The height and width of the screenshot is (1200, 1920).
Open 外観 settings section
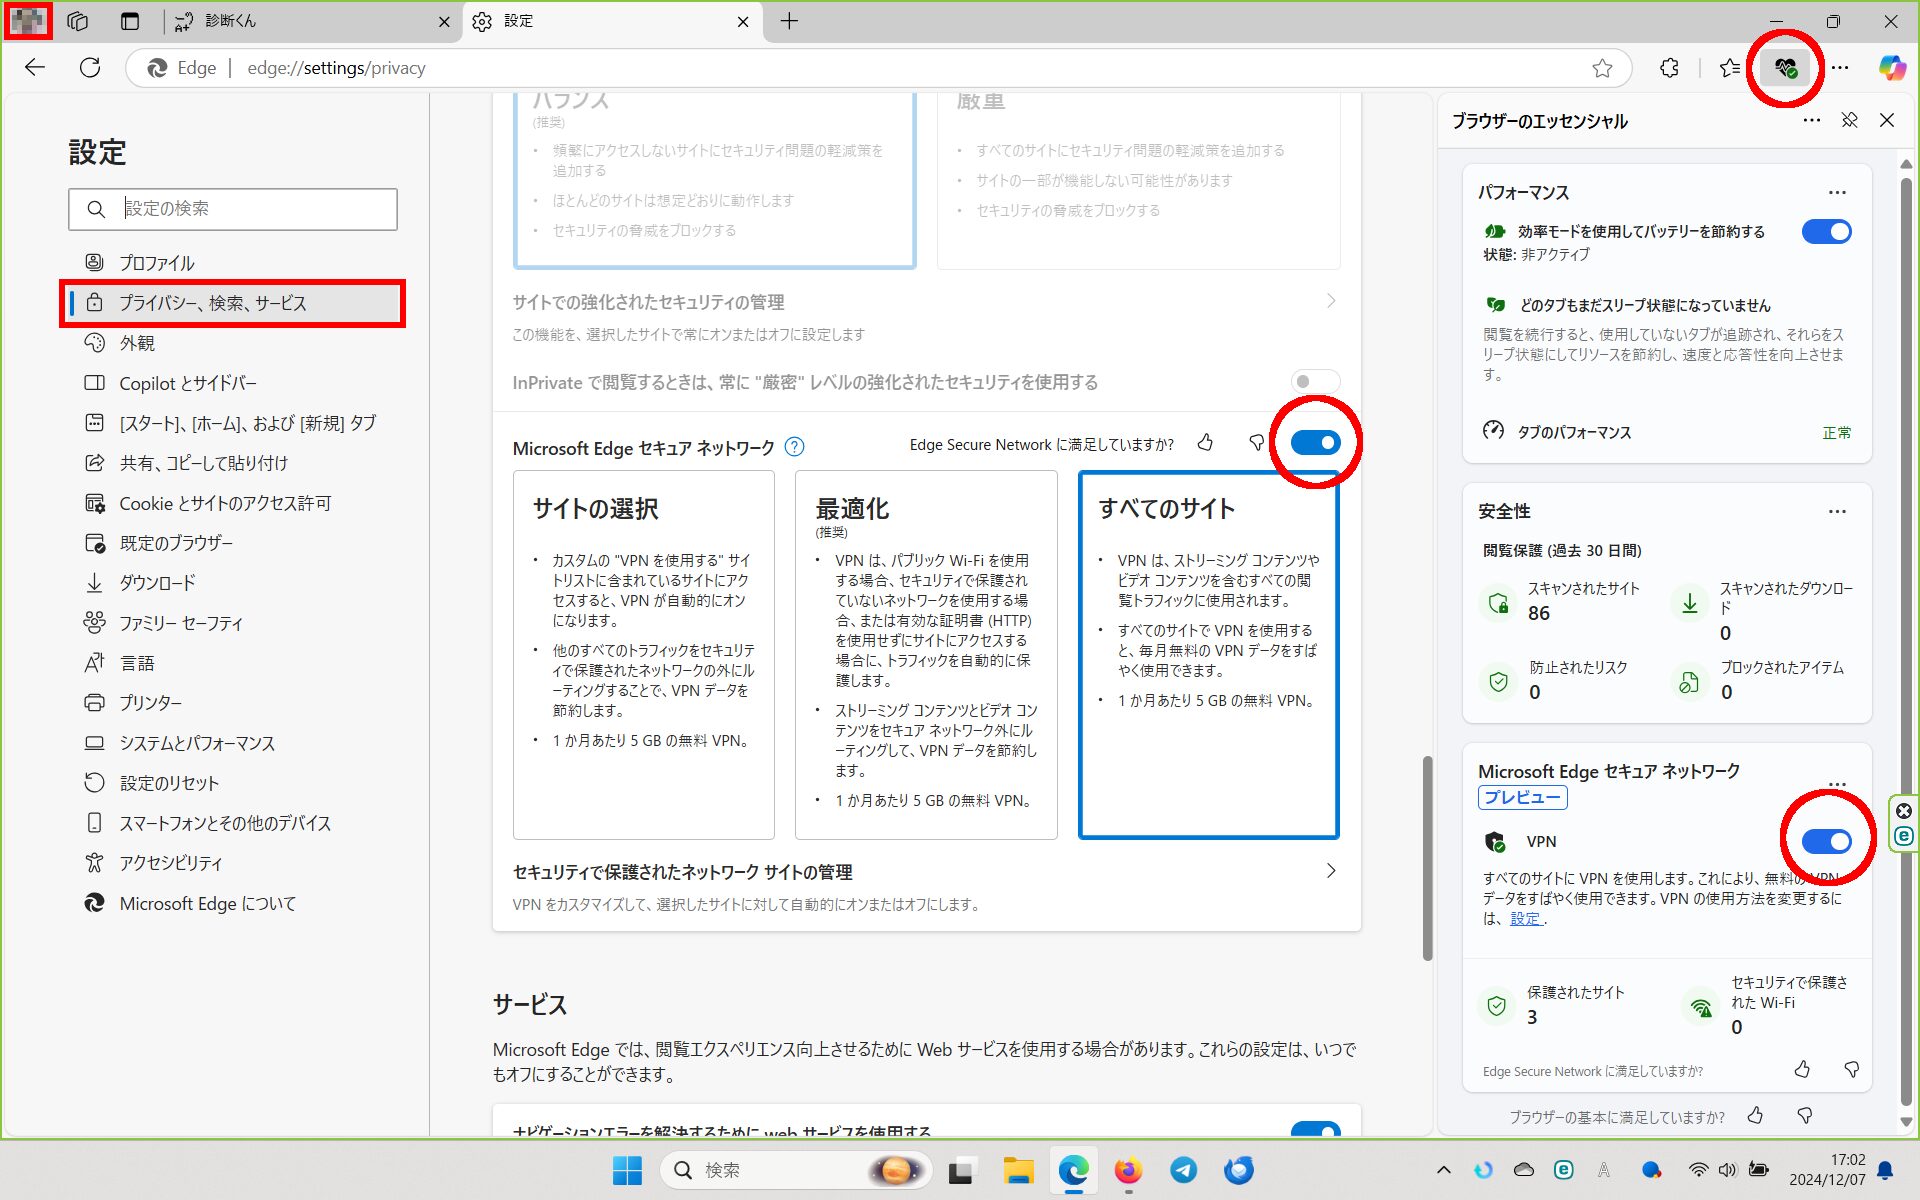[233, 343]
